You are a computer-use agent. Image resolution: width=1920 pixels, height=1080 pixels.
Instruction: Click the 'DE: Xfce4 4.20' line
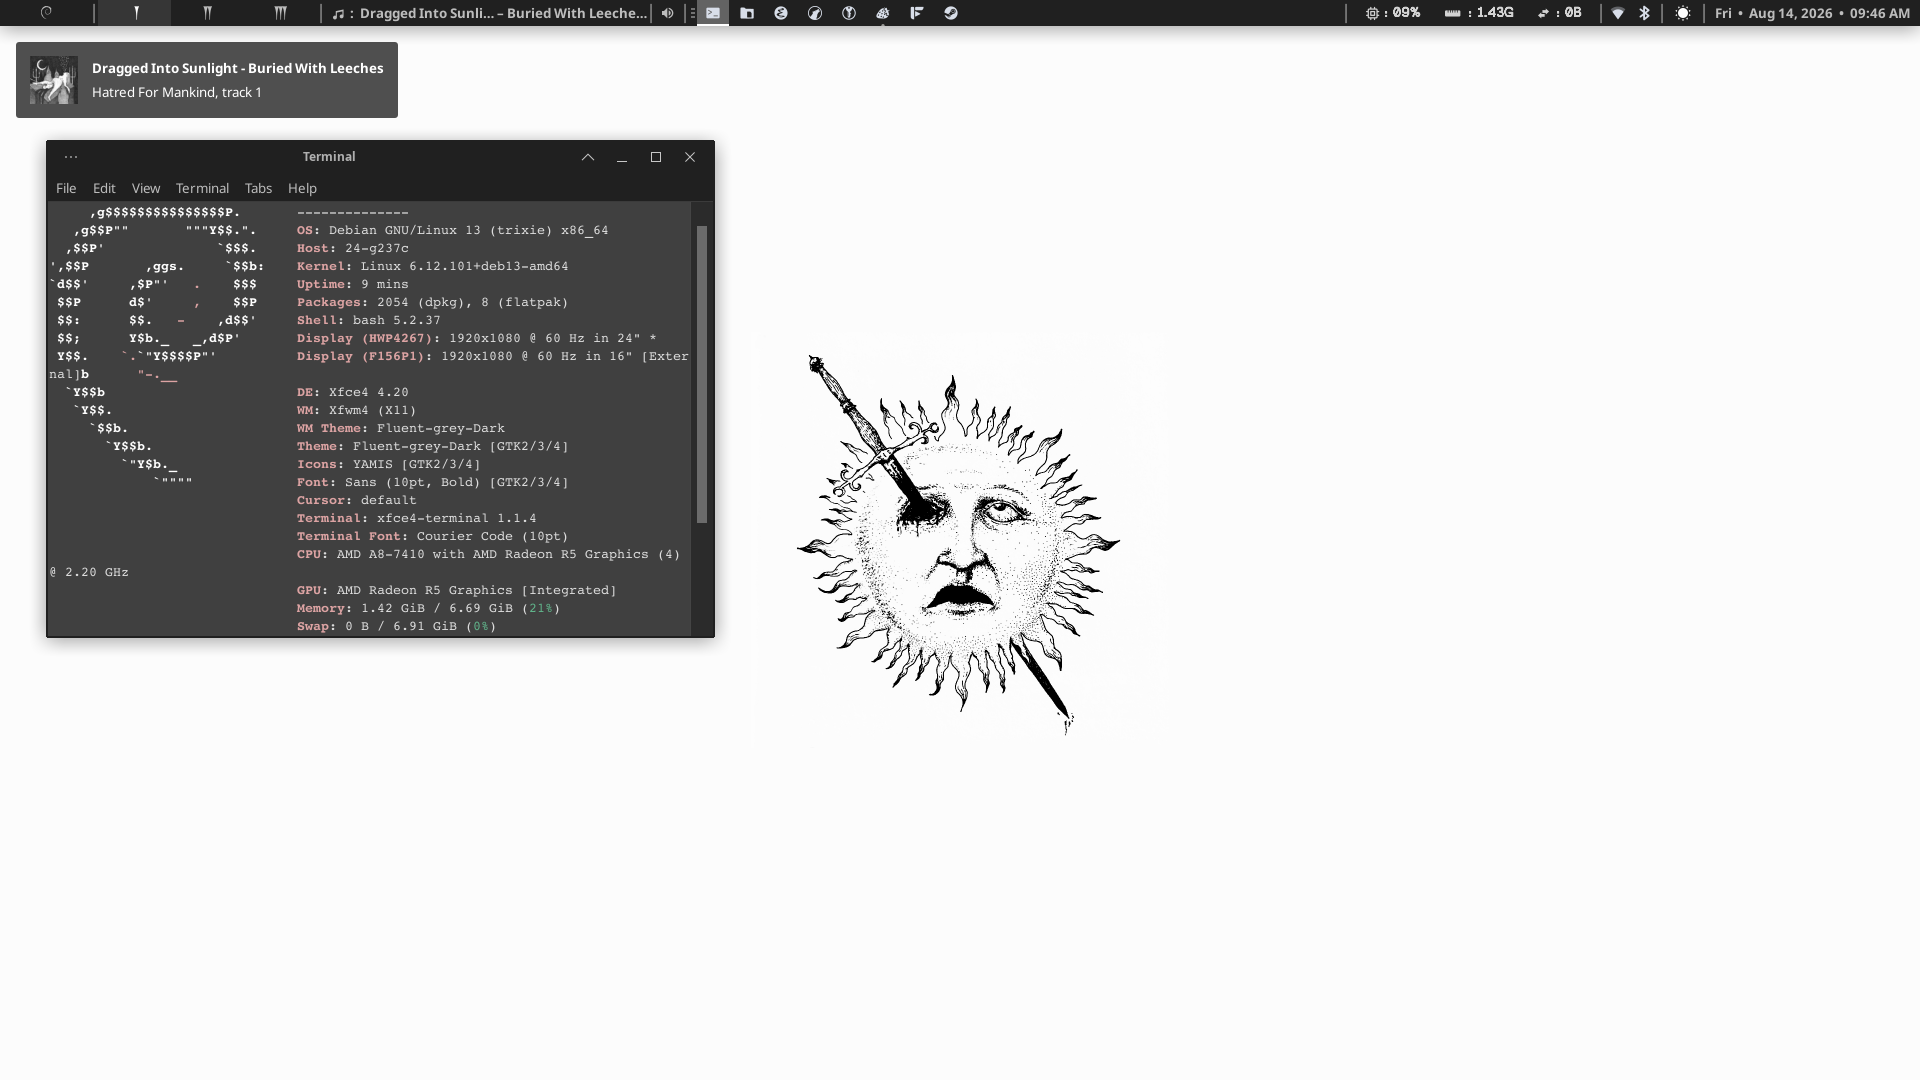353,392
